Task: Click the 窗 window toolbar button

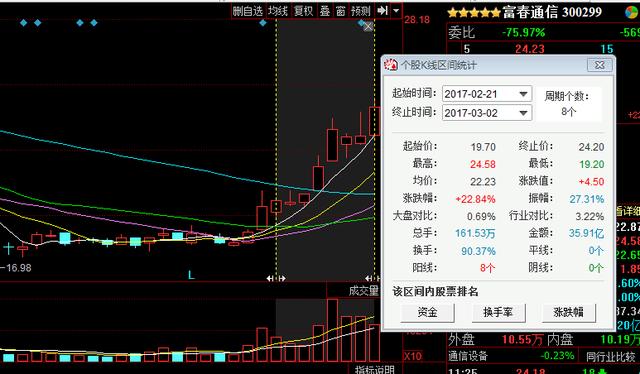Action: coord(341,11)
